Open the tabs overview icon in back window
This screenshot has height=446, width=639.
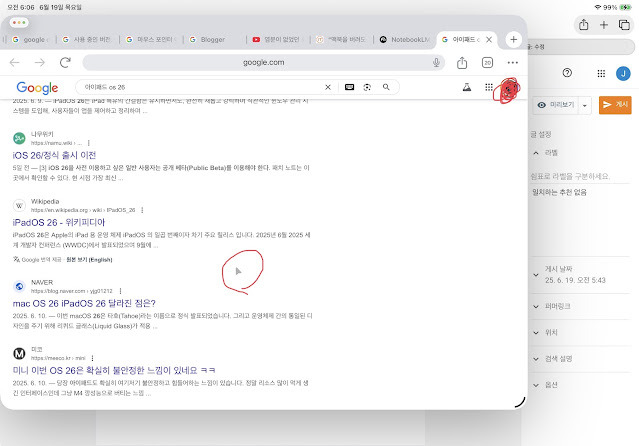[624, 25]
